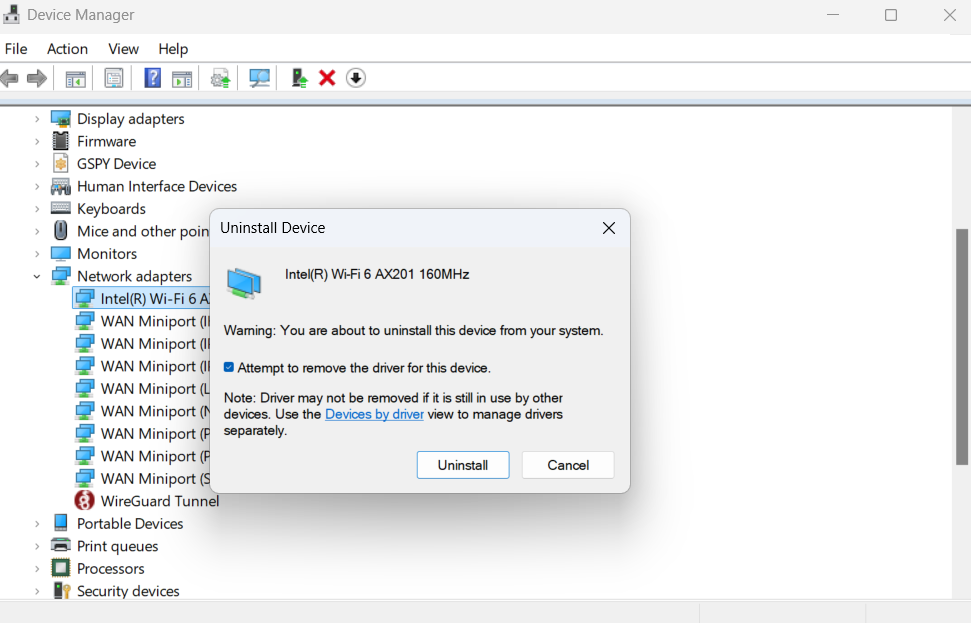971x623 pixels.
Task: Expand the Monitors node
Action: (37, 254)
